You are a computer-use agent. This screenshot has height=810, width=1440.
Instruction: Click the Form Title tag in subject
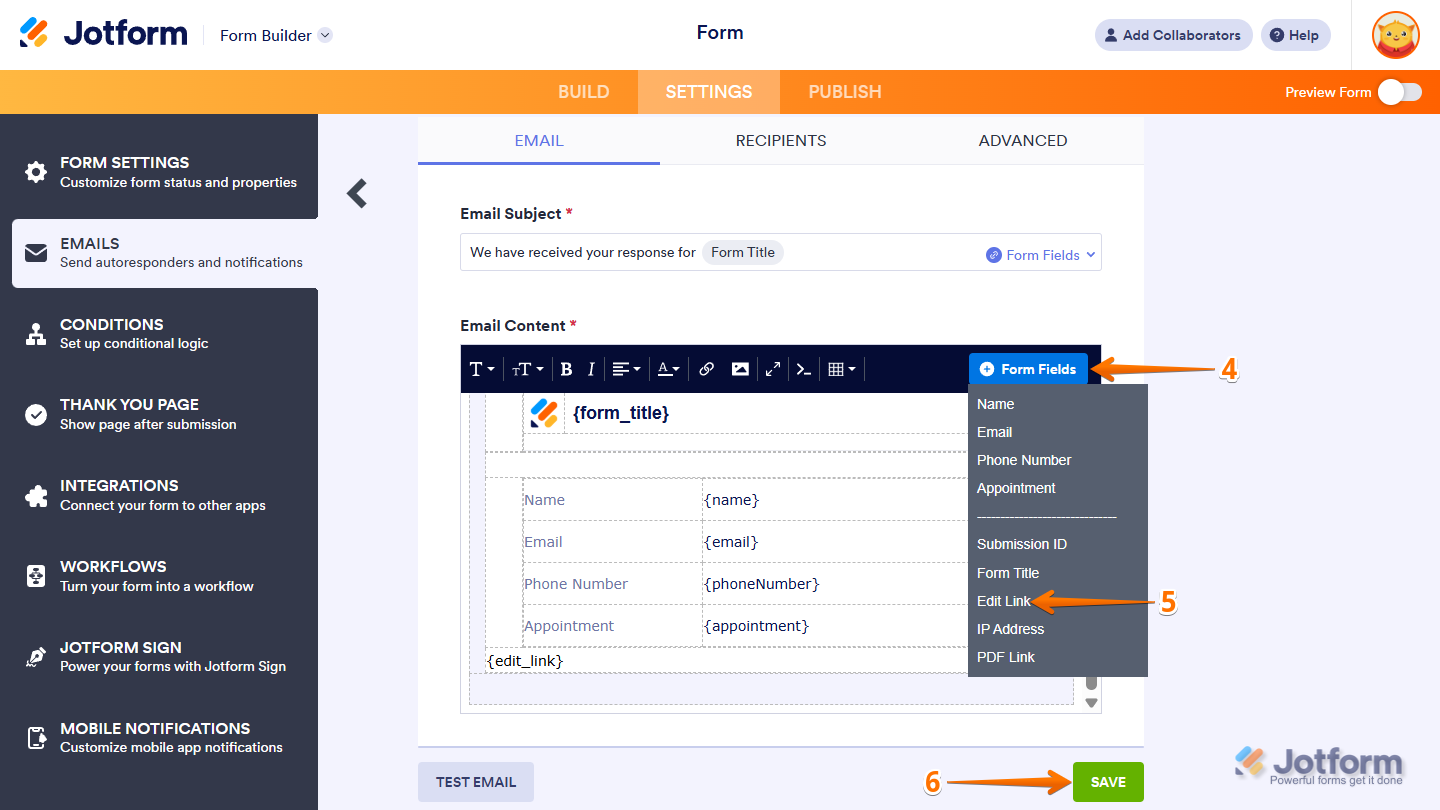click(x=743, y=252)
